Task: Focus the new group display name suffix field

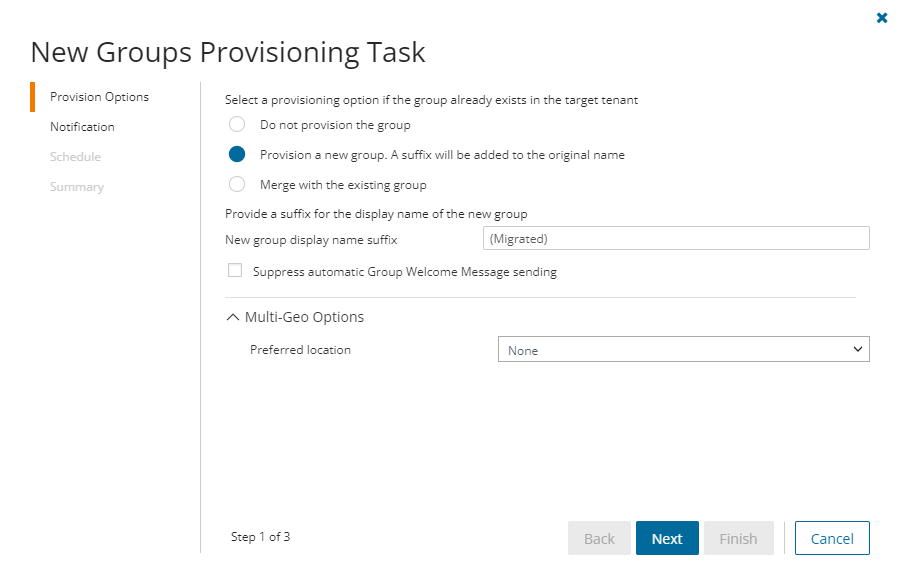Action: pyautogui.click(x=675, y=238)
